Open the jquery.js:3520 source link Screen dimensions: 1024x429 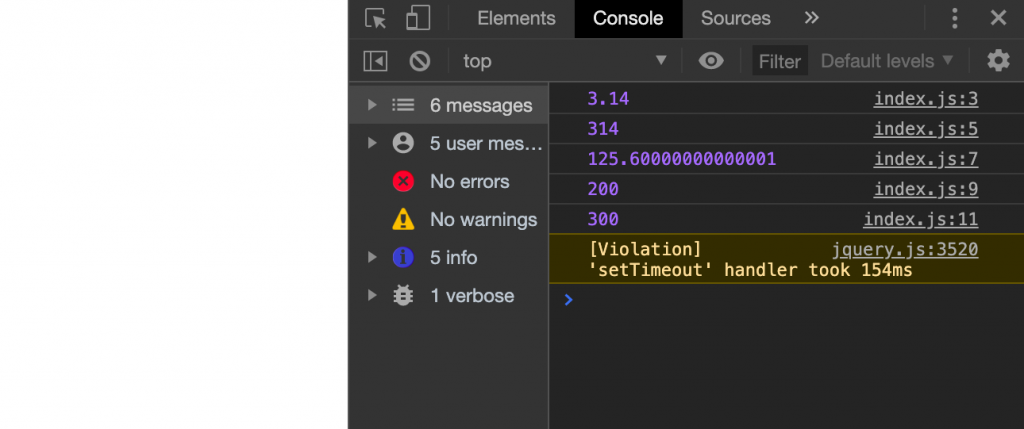904,249
